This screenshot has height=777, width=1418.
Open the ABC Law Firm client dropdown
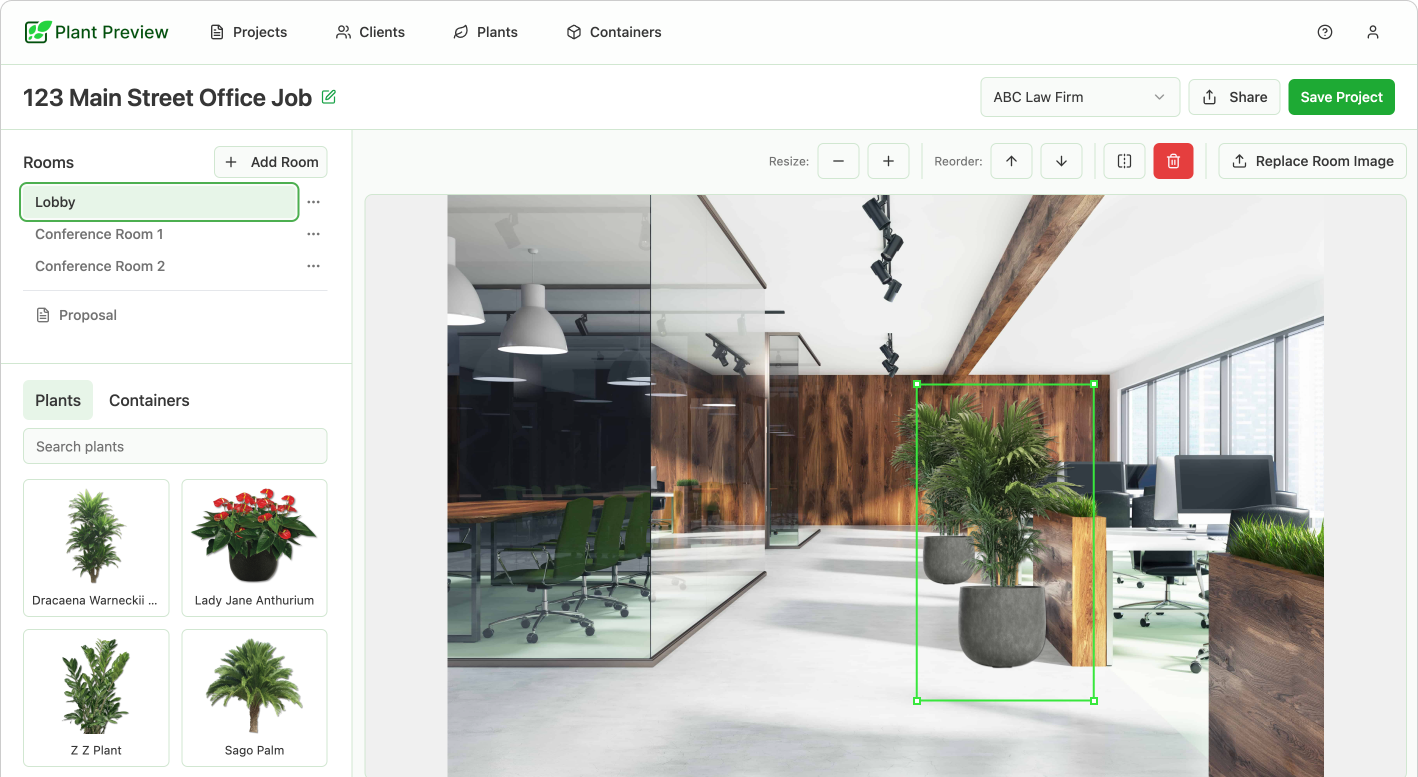click(x=1079, y=97)
